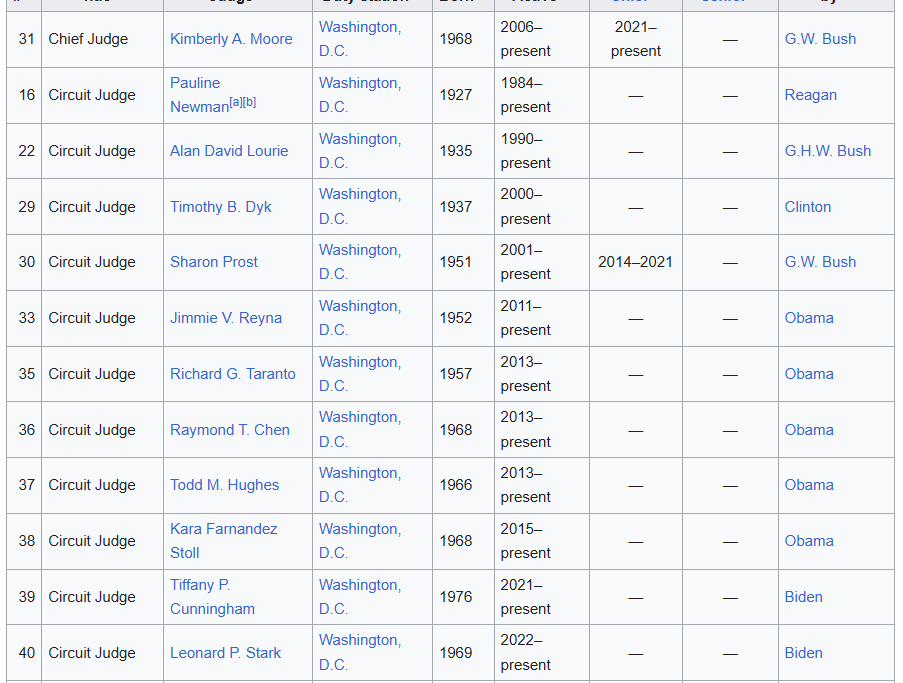Open Kimberly A. Moore's article link
Image resolution: width=903 pixels, height=683 pixels.
coord(231,39)
